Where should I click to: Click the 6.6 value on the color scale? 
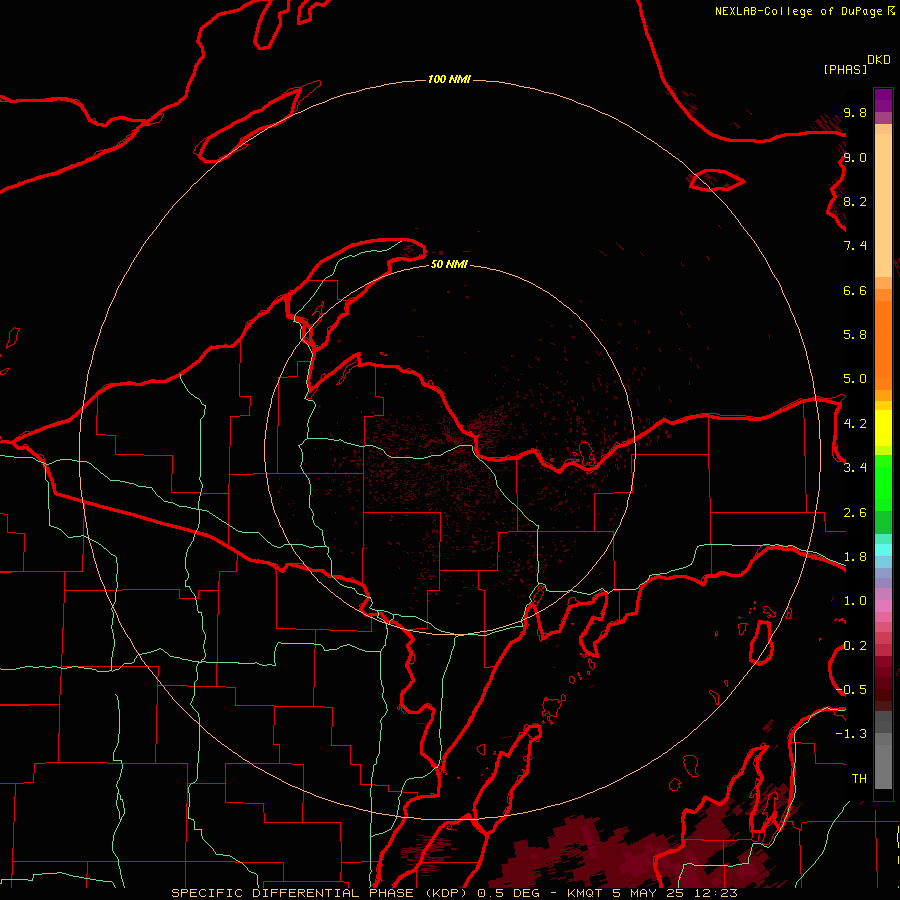pyautogui.click(x=855, y=290)
